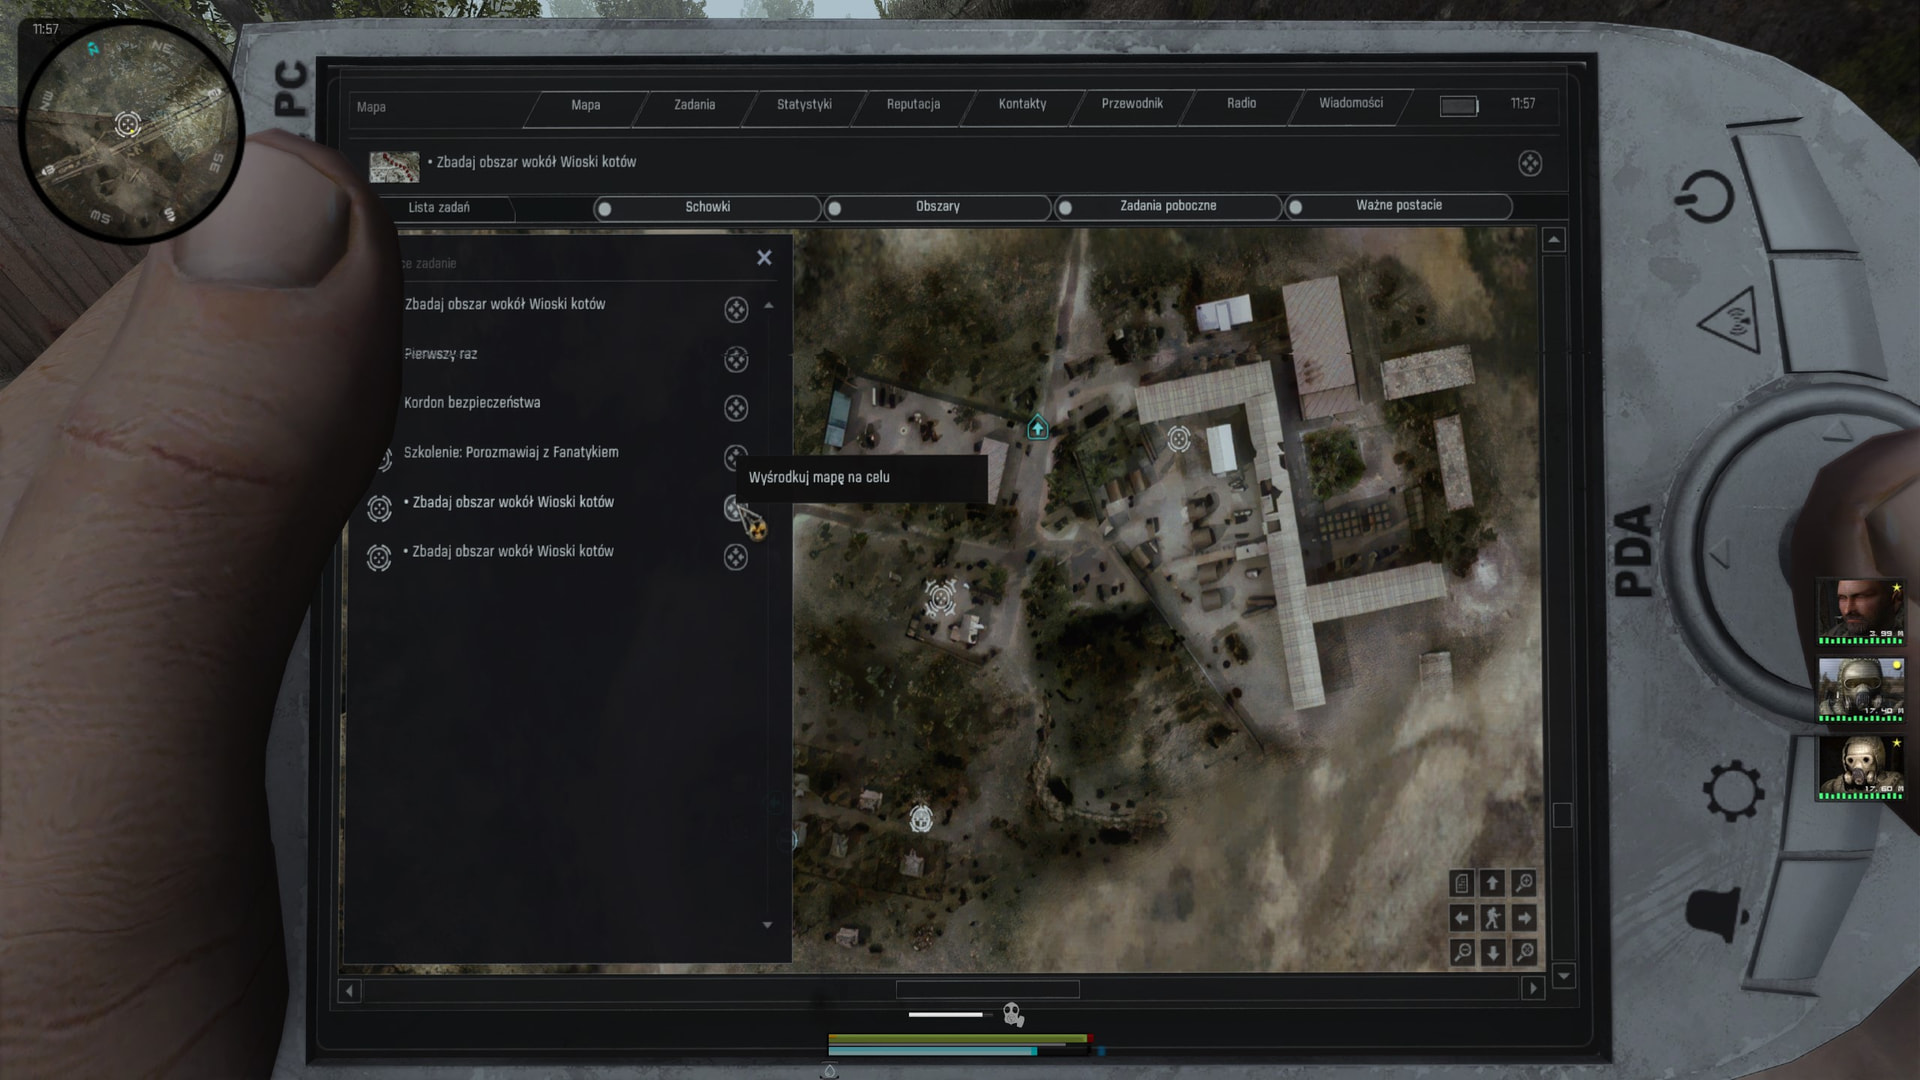Pan the map upward with arrow

click(1493, 883)
